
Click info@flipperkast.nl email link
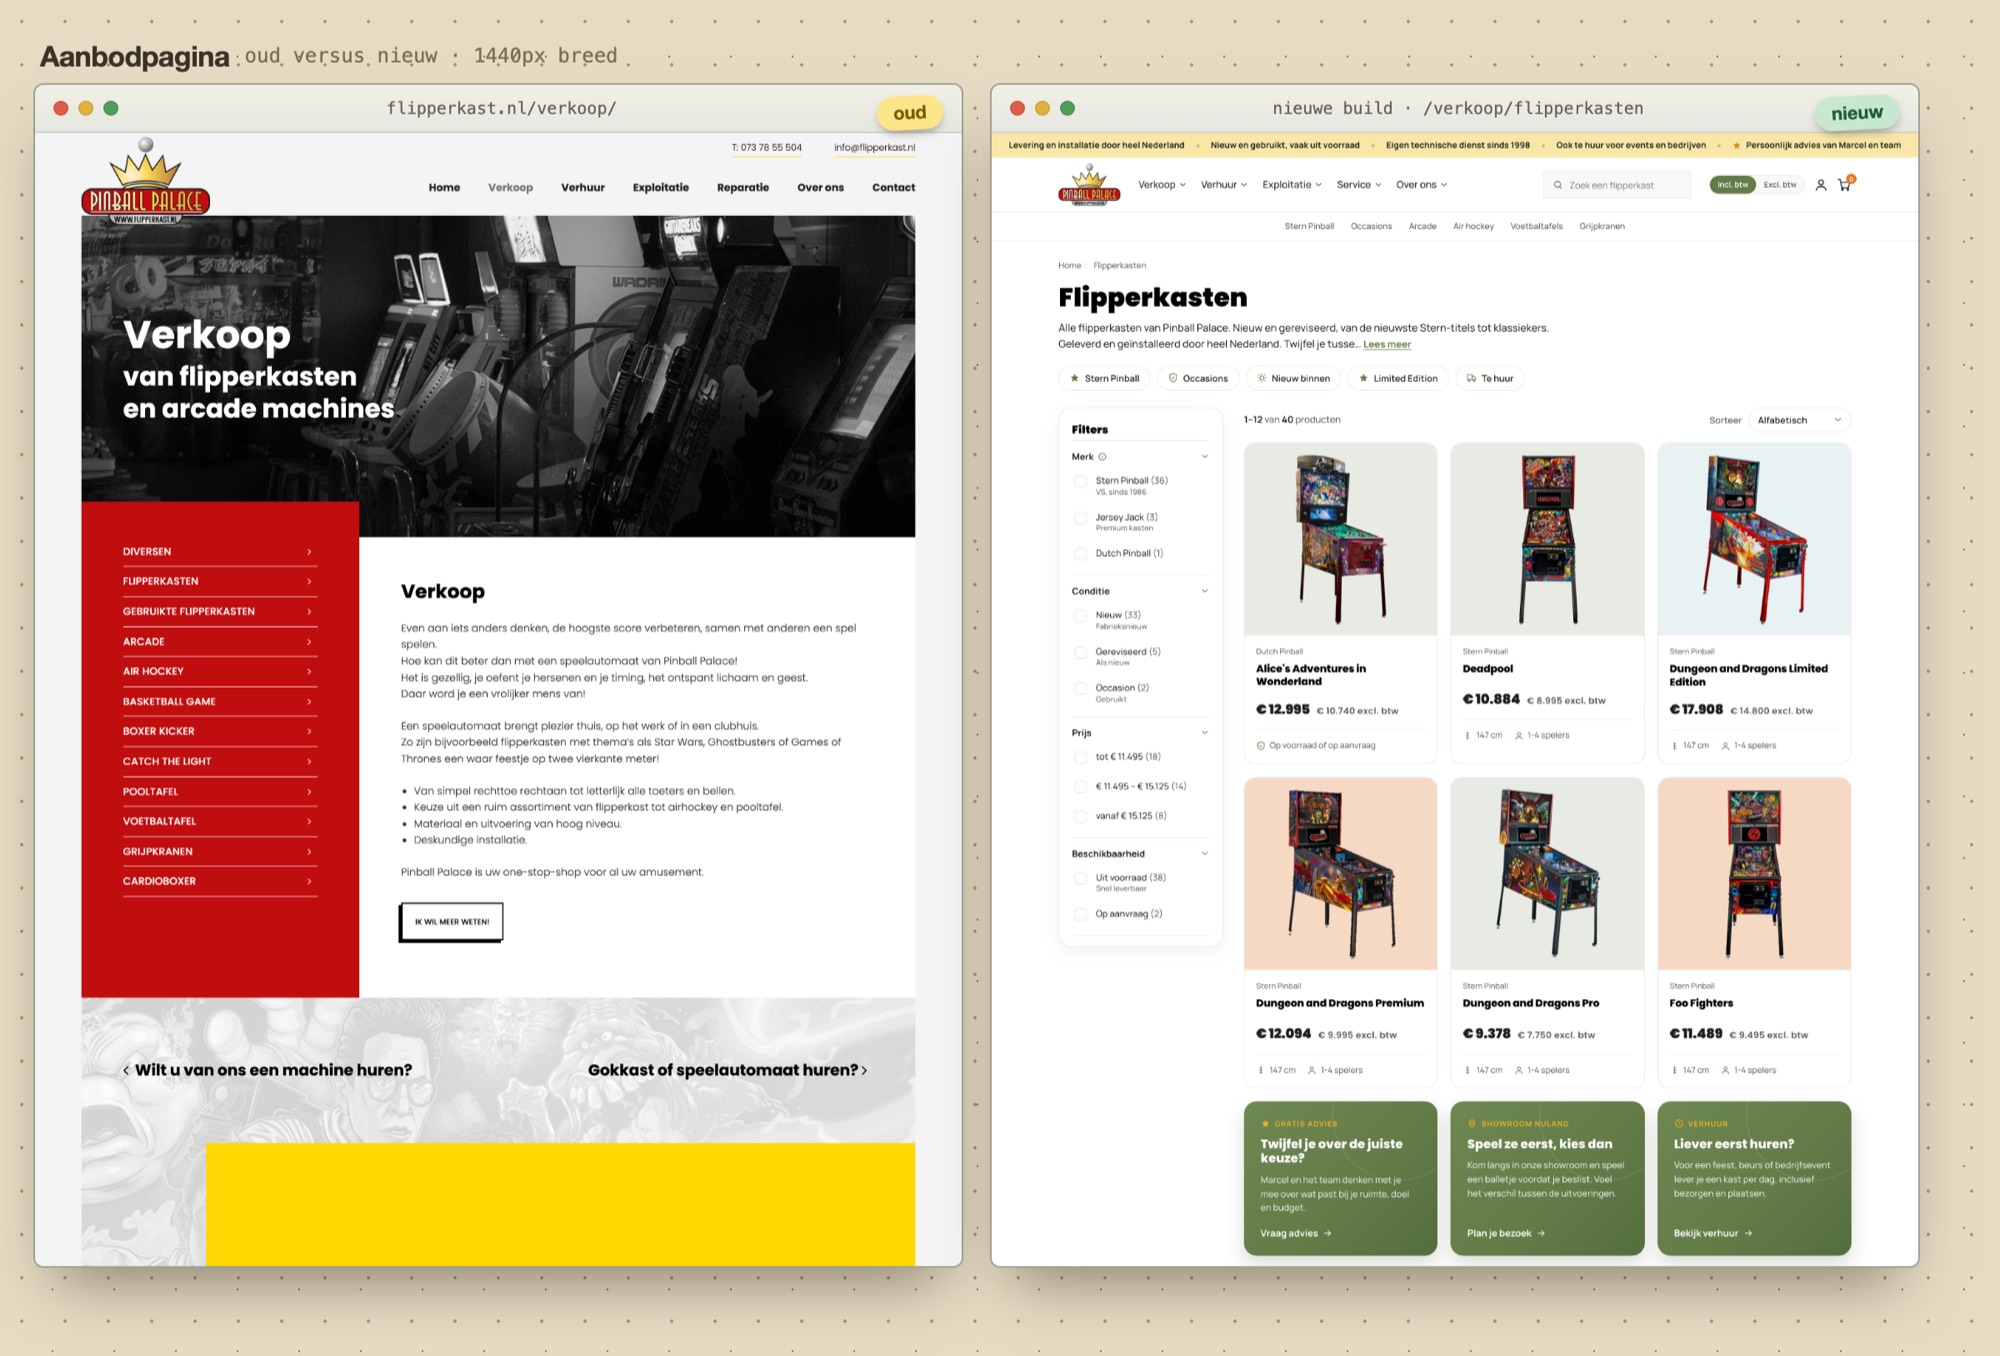(x=874, y=148)
